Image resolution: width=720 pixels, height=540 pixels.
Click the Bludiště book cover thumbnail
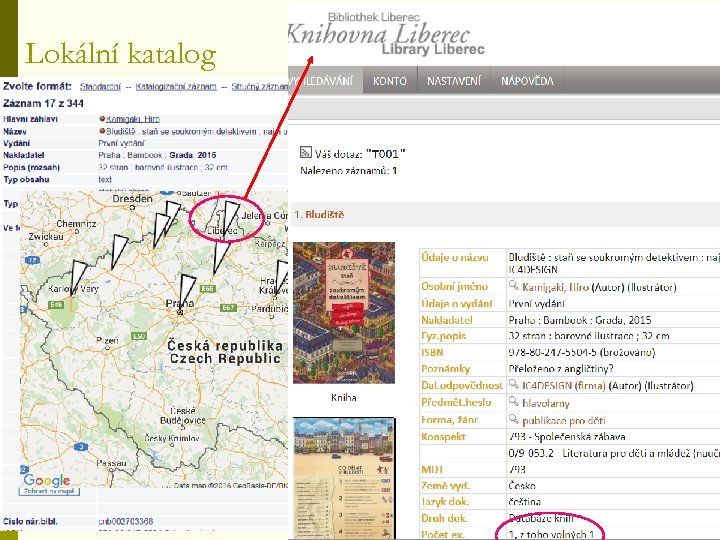(x=344, y=313)
